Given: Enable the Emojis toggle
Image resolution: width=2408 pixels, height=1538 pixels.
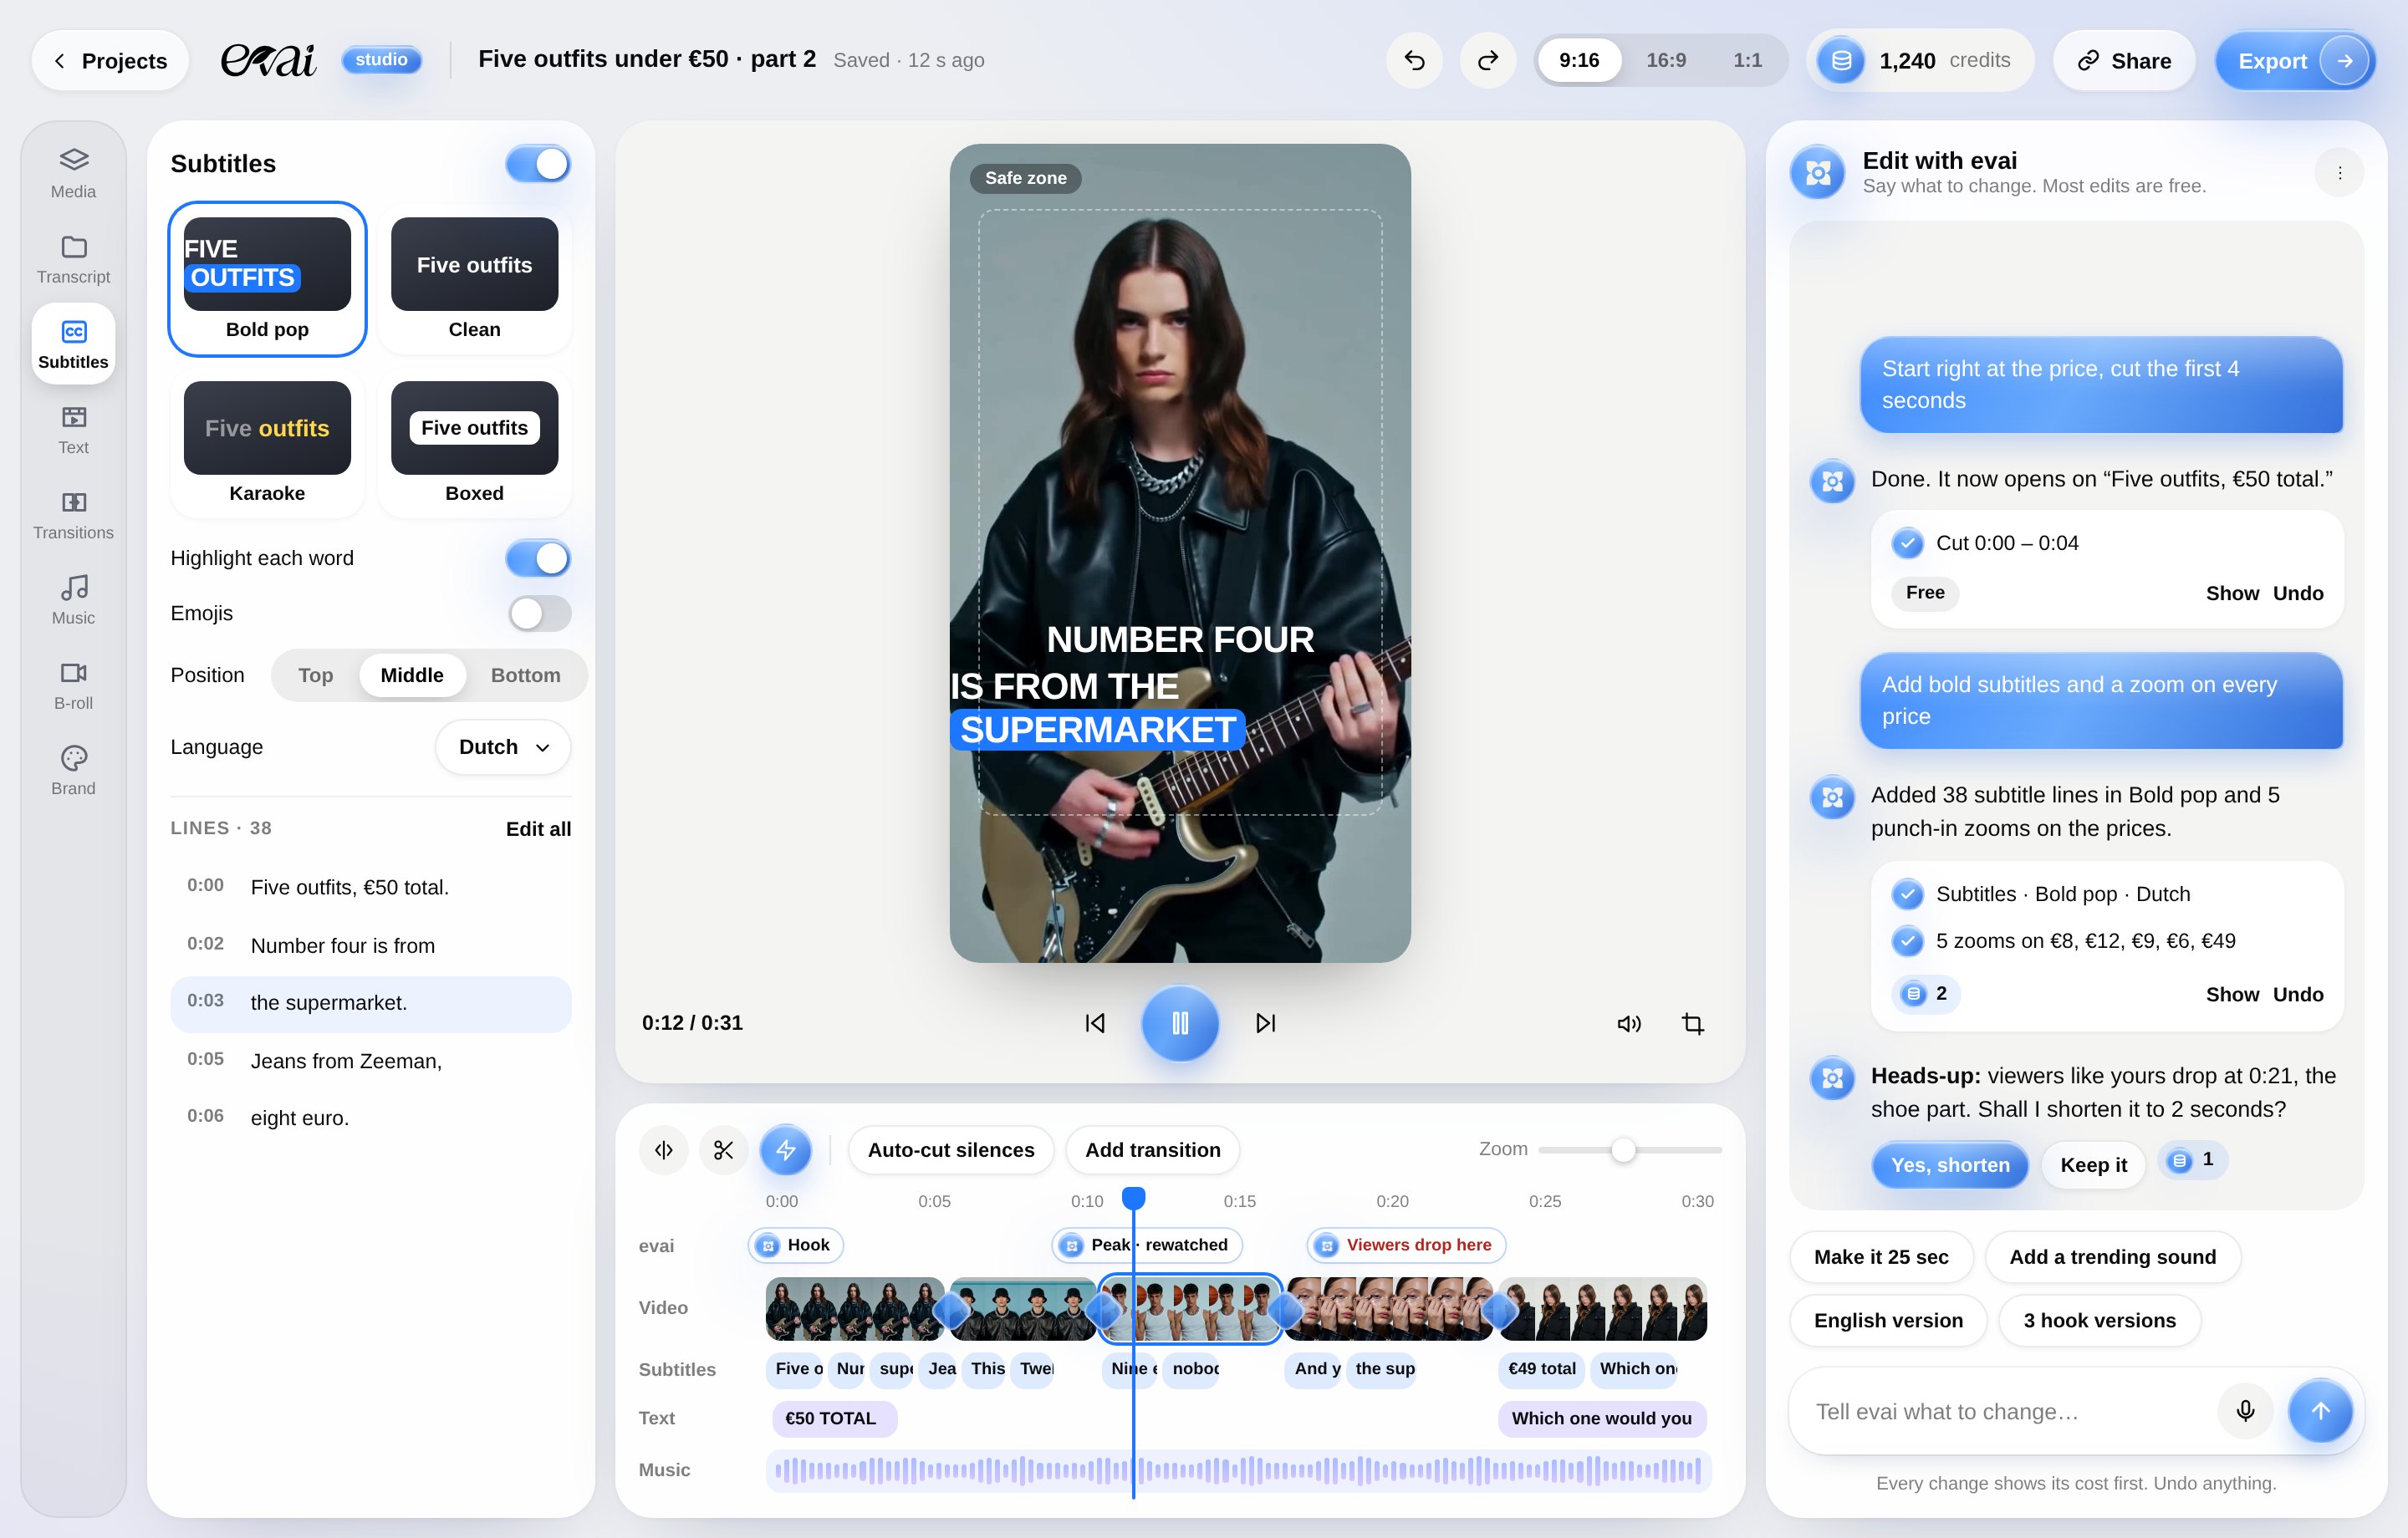Looking at the screenshot, I should pyautogui.click(x=540, y=613).
